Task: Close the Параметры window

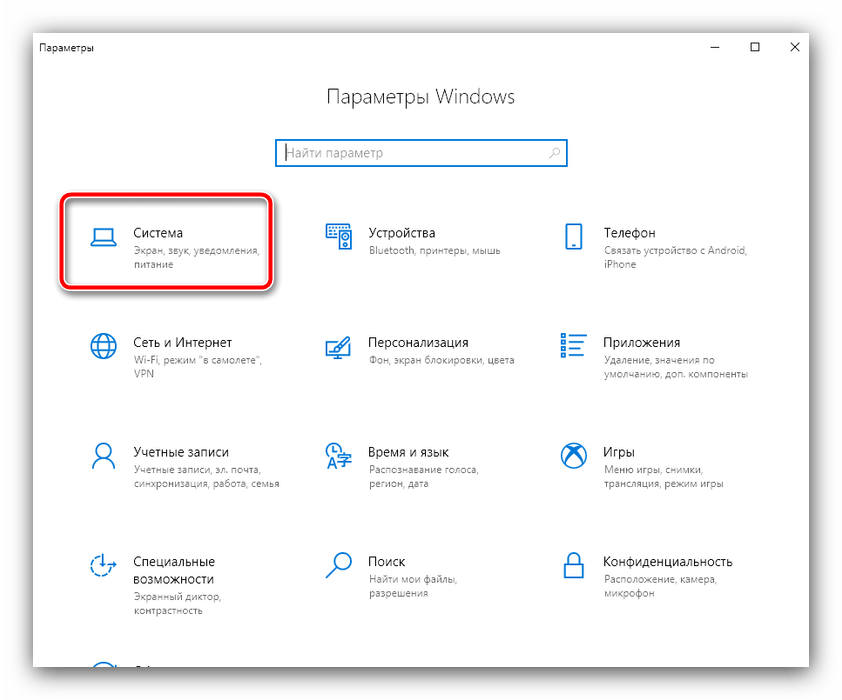Action: tap(795, 47)
